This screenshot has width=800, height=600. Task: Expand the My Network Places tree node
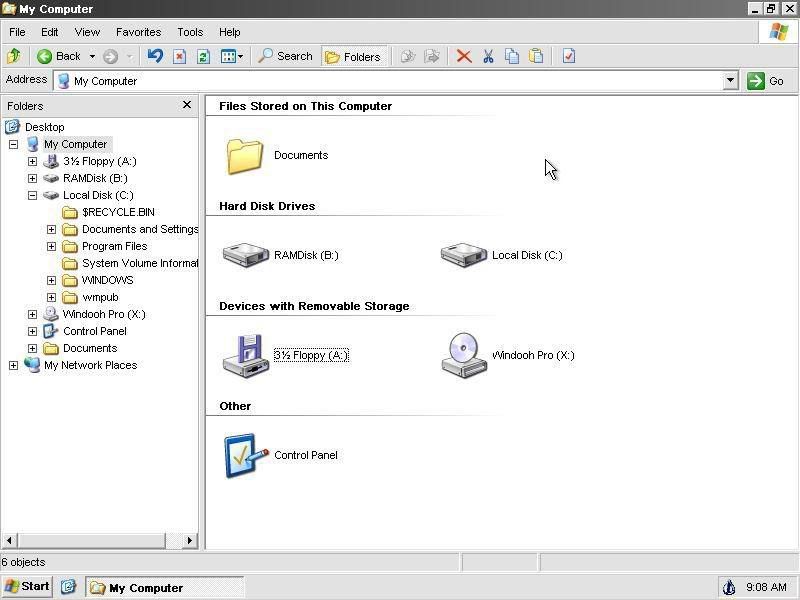13,365
